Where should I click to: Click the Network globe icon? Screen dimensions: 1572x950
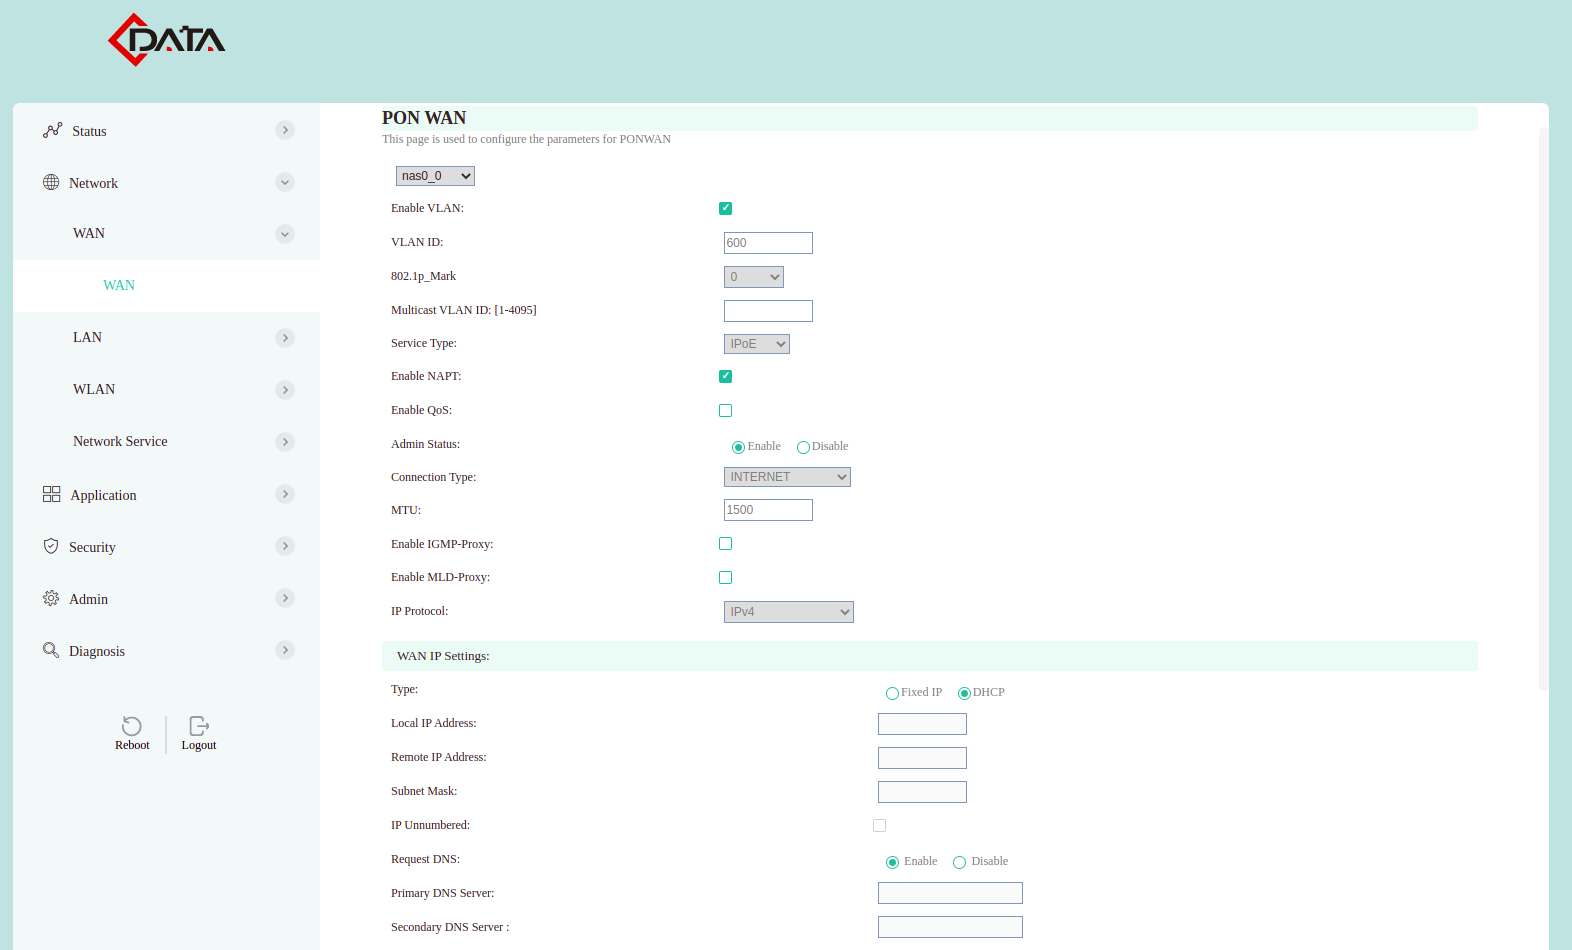click(x=51, y=182)
